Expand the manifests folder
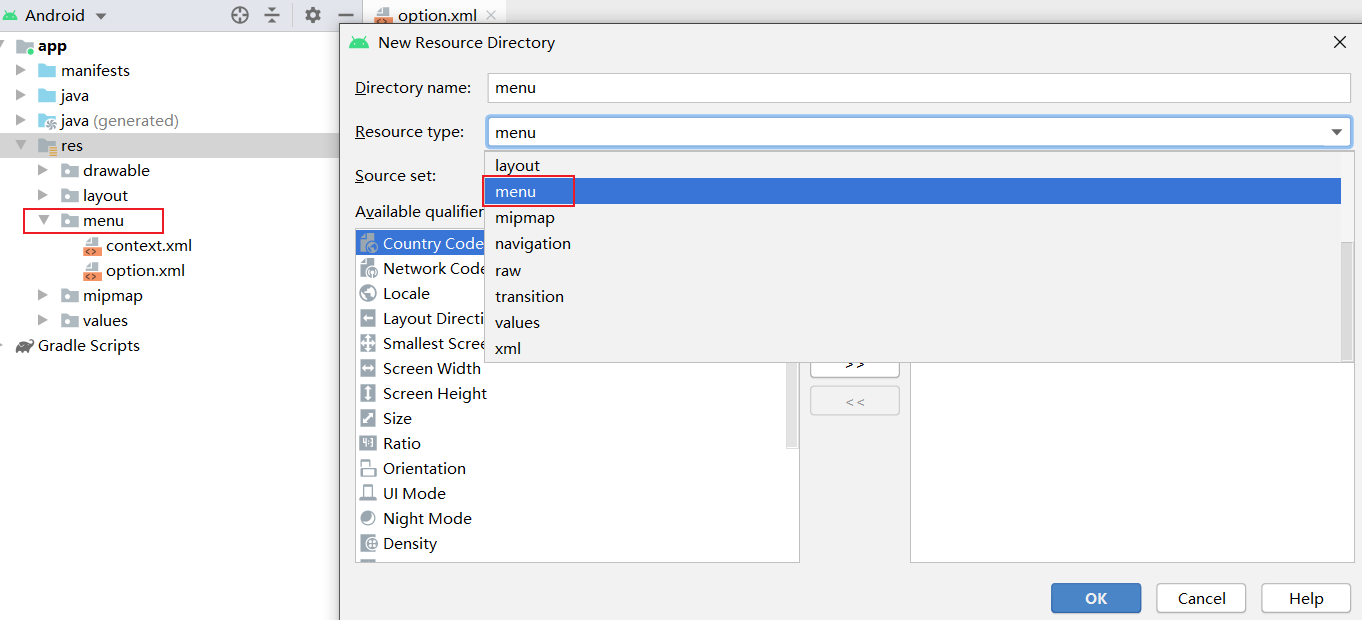The height and width of the screenshot is (620, 1362). (21, 71)
